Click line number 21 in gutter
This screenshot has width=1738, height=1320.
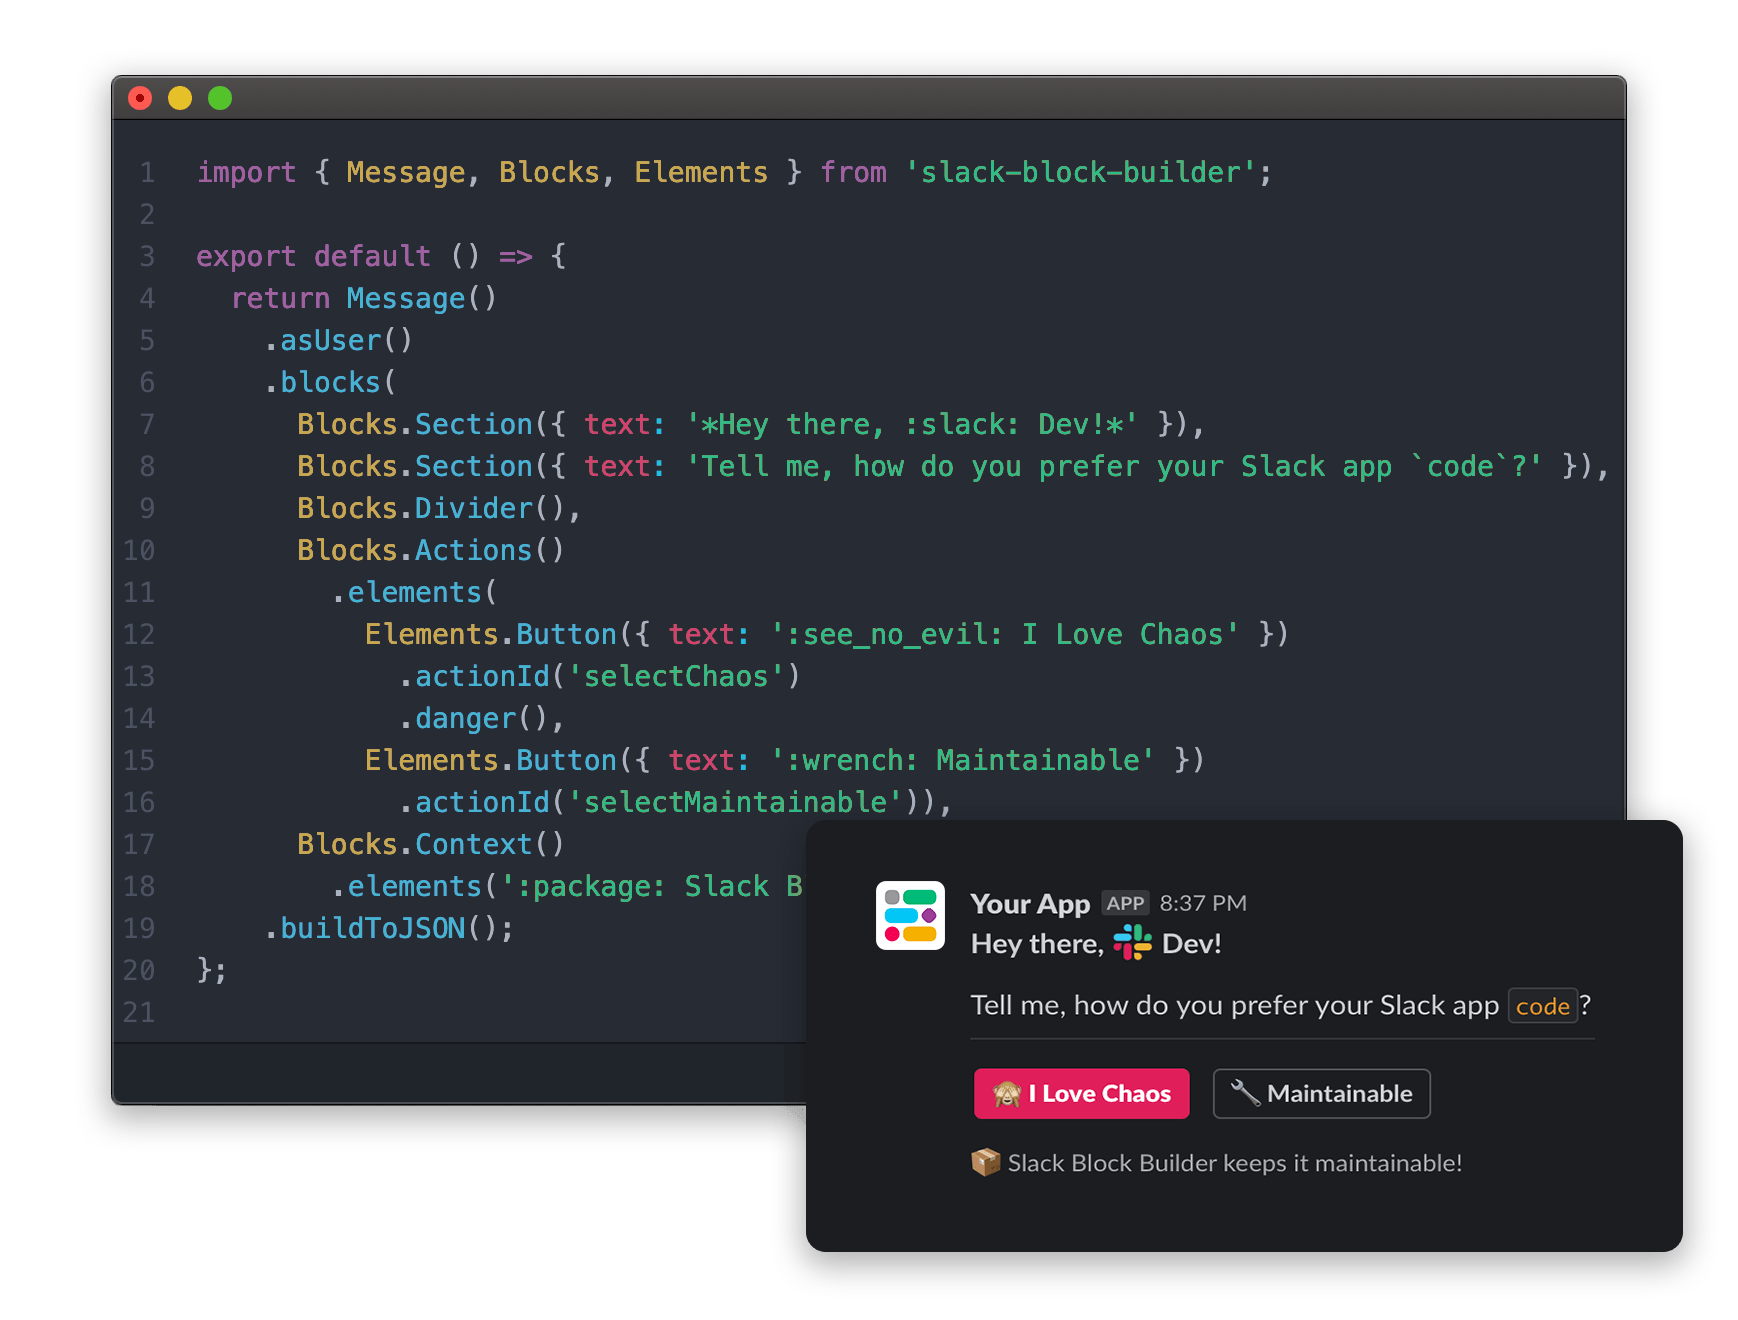(139, 1012)
